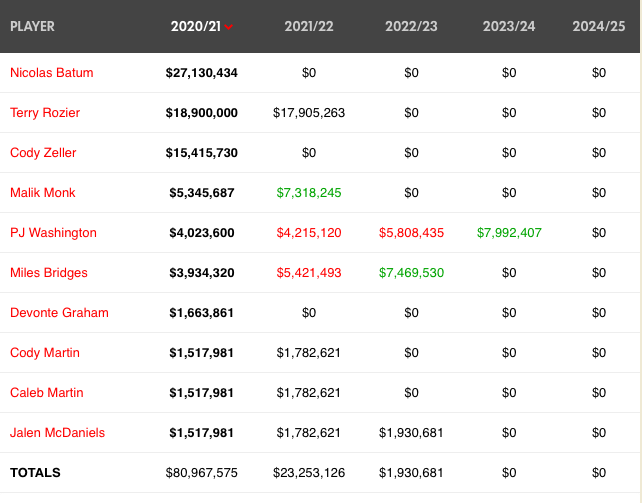Select the TOTALS row $1,930,681 value

[x=411, y=473]
